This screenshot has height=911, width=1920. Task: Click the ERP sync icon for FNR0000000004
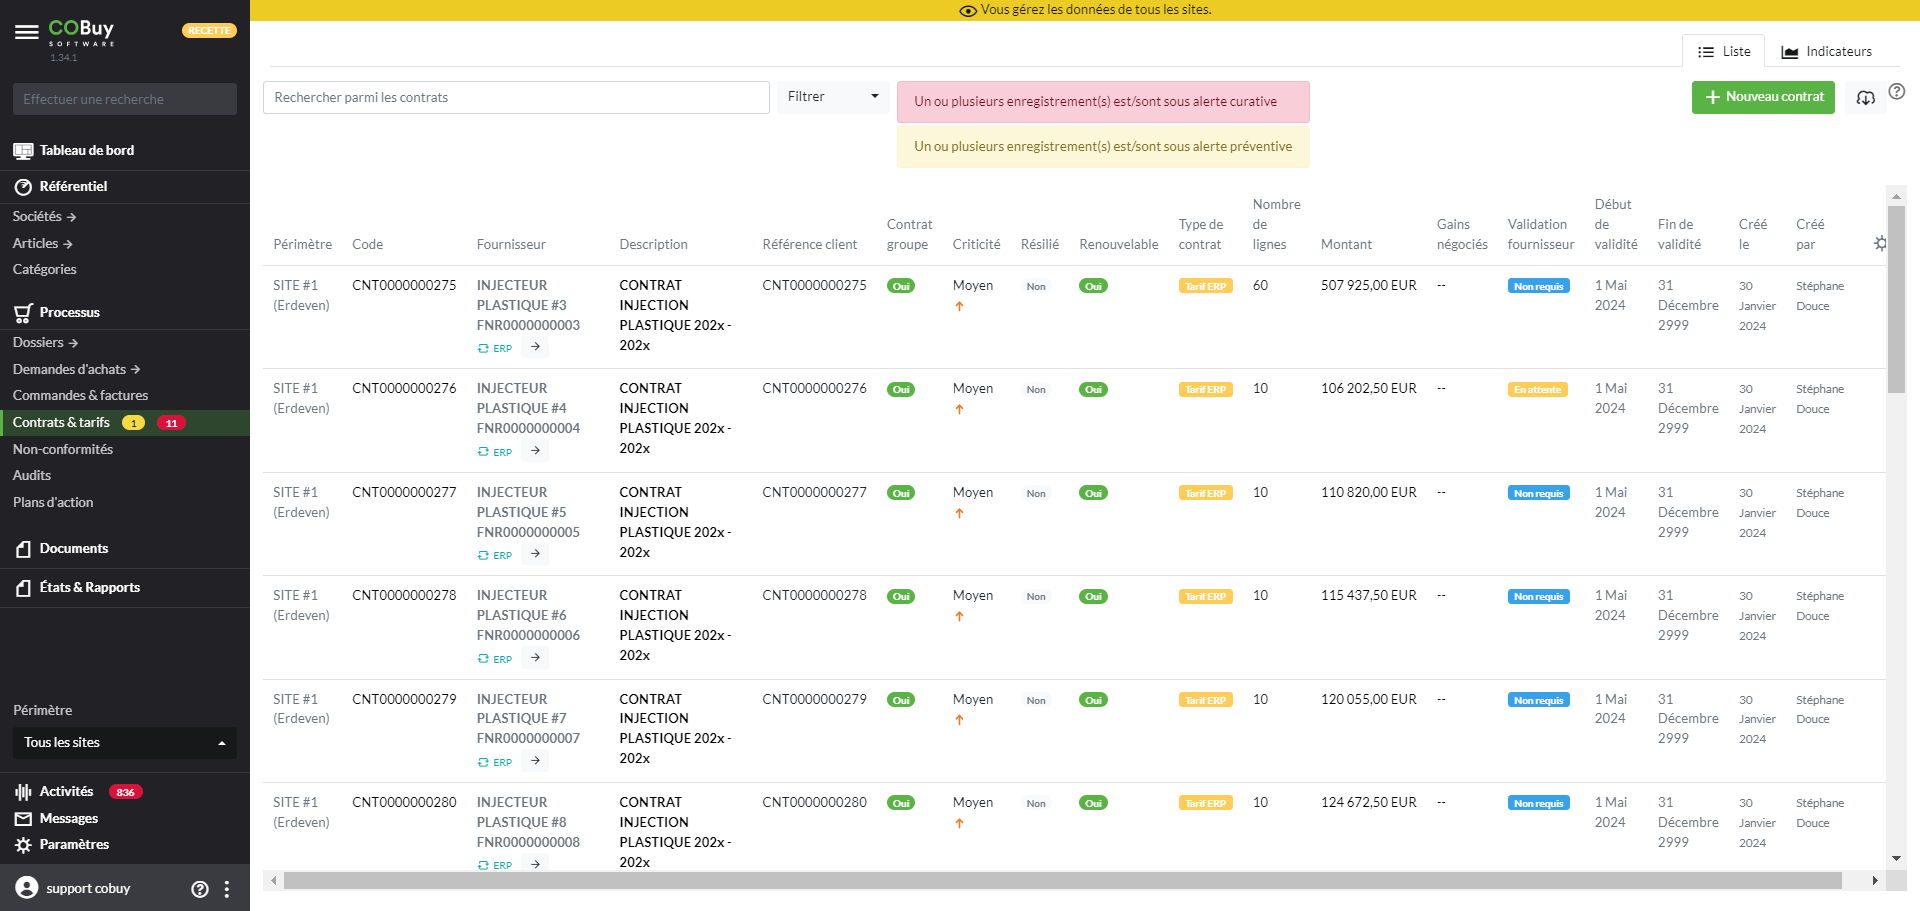pyautogui.click(x=484, y=452)
